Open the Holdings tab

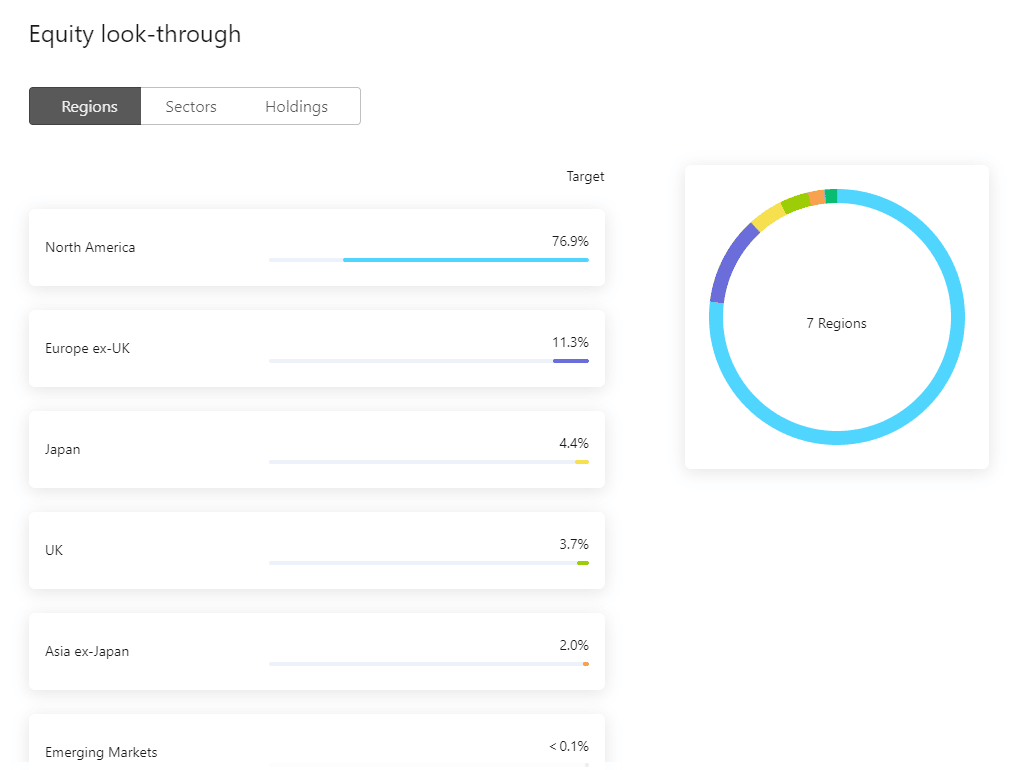coord(296,106)
